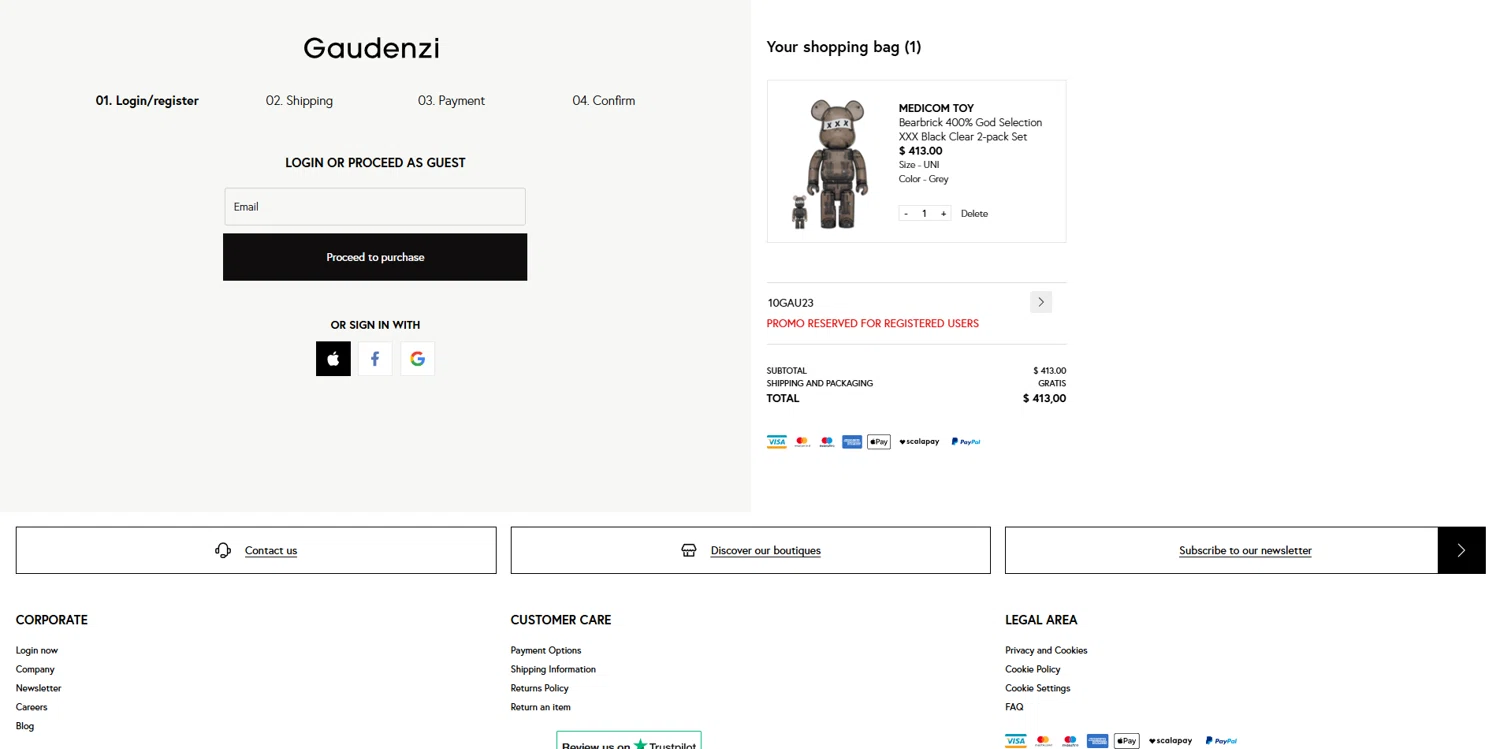The width and height of the screenshot is (1500, 749).
Task: Click the MEDICOM TOY brand name
Action: [x=936, y=108]
